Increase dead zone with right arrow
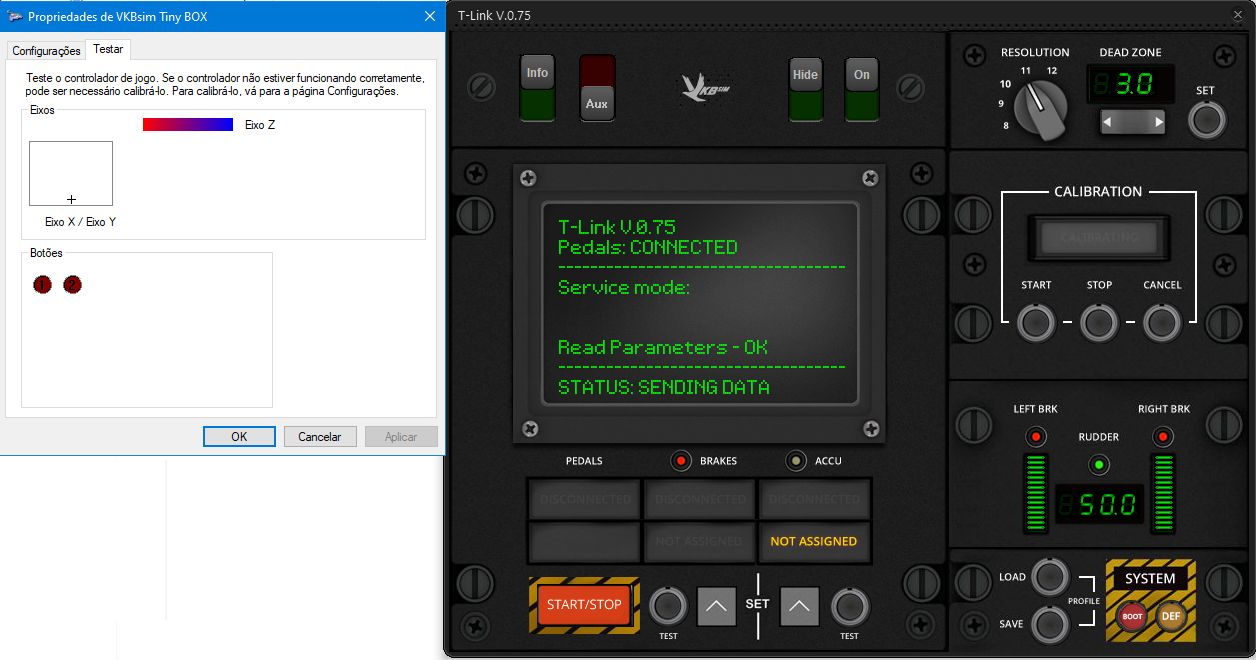The image size is (1256, 660). tap(1158, 122)
